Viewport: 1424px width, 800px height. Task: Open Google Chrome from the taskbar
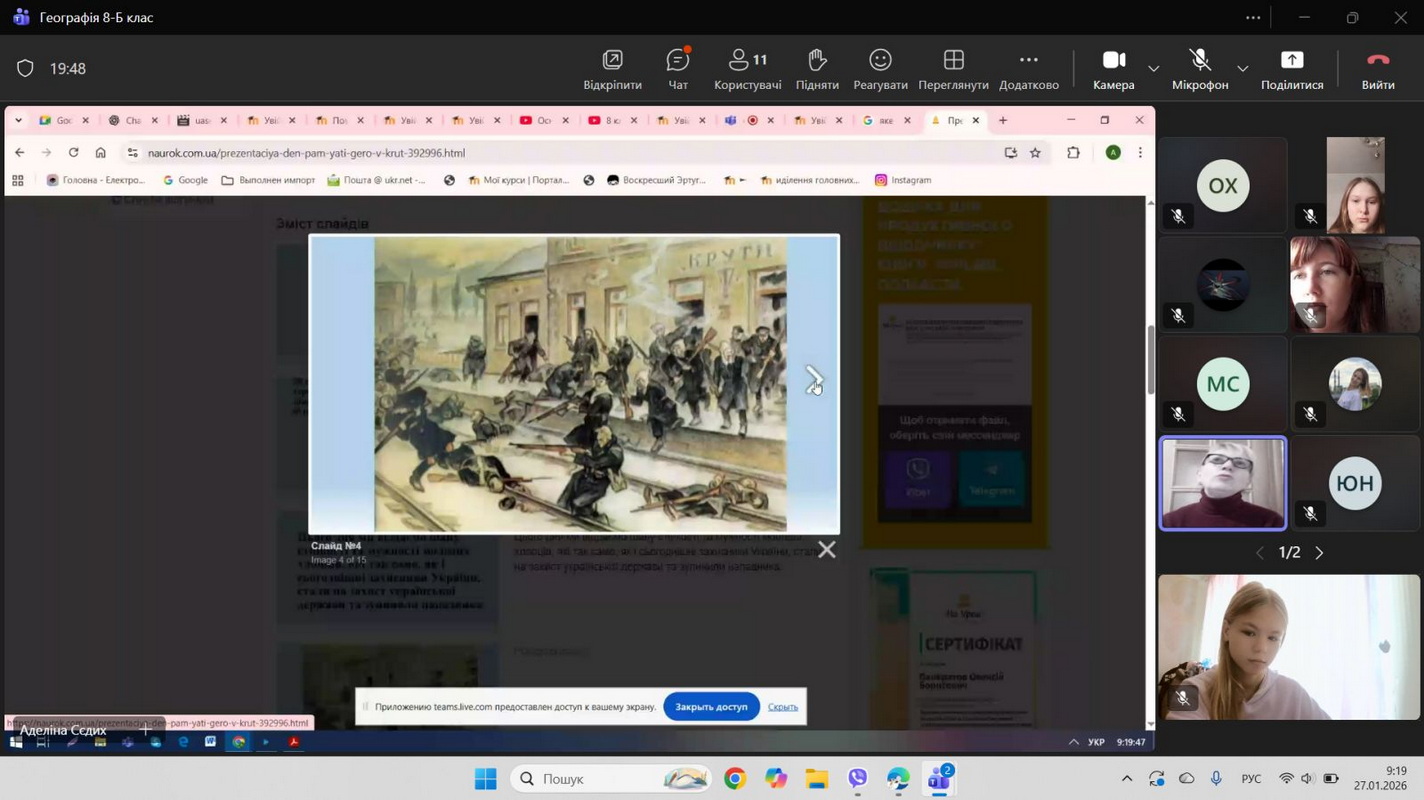click(x=735, y=779)
